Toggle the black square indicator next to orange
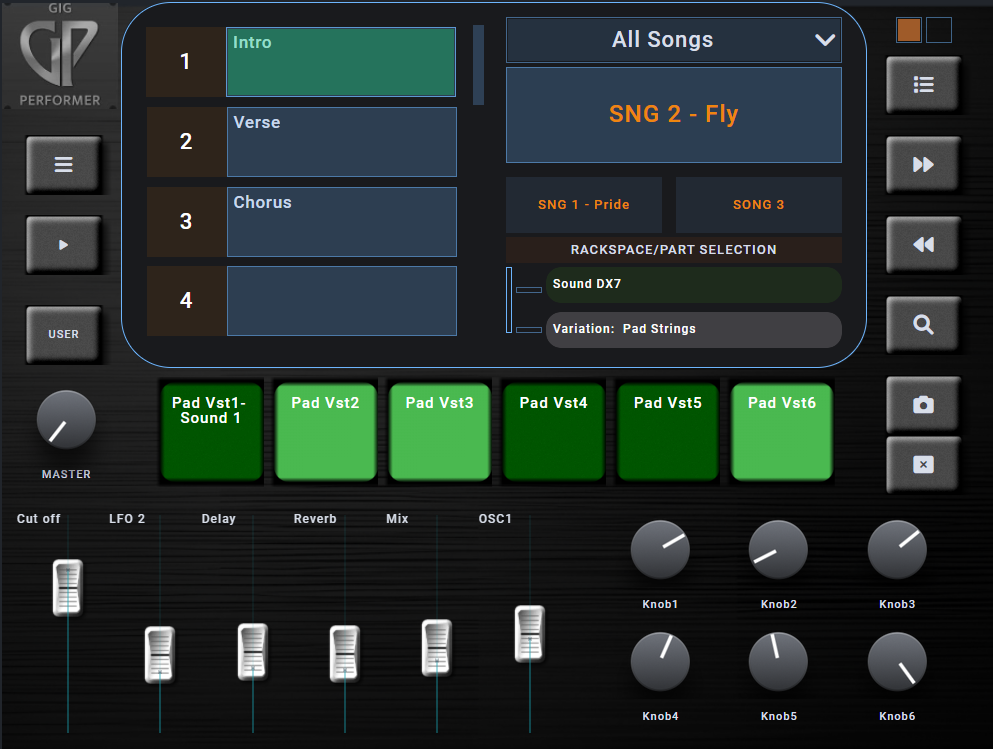993x749 pixels. [938, 30]
